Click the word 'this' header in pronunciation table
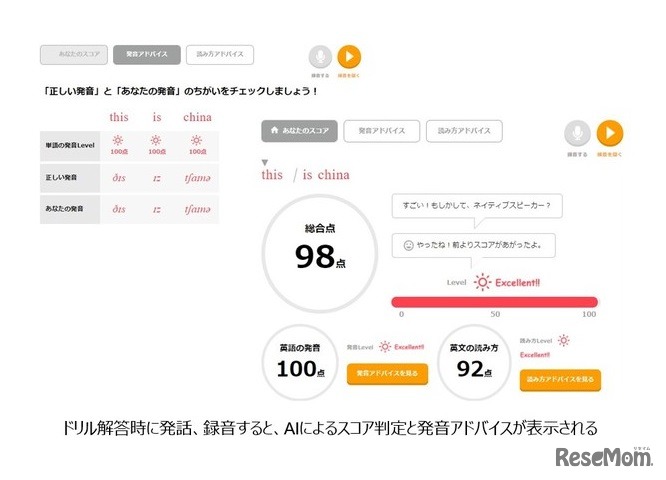This screenshot has height=480, width=666. 119,117
